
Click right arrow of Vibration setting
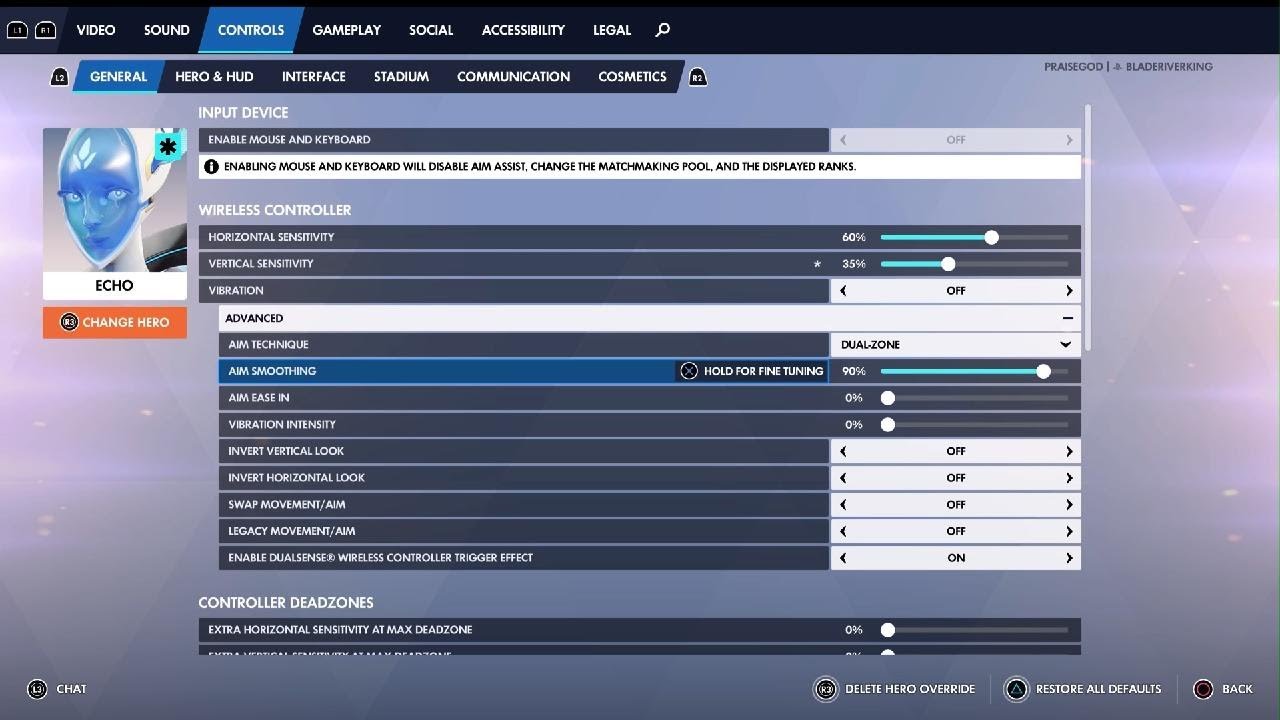click(1068, 291)
